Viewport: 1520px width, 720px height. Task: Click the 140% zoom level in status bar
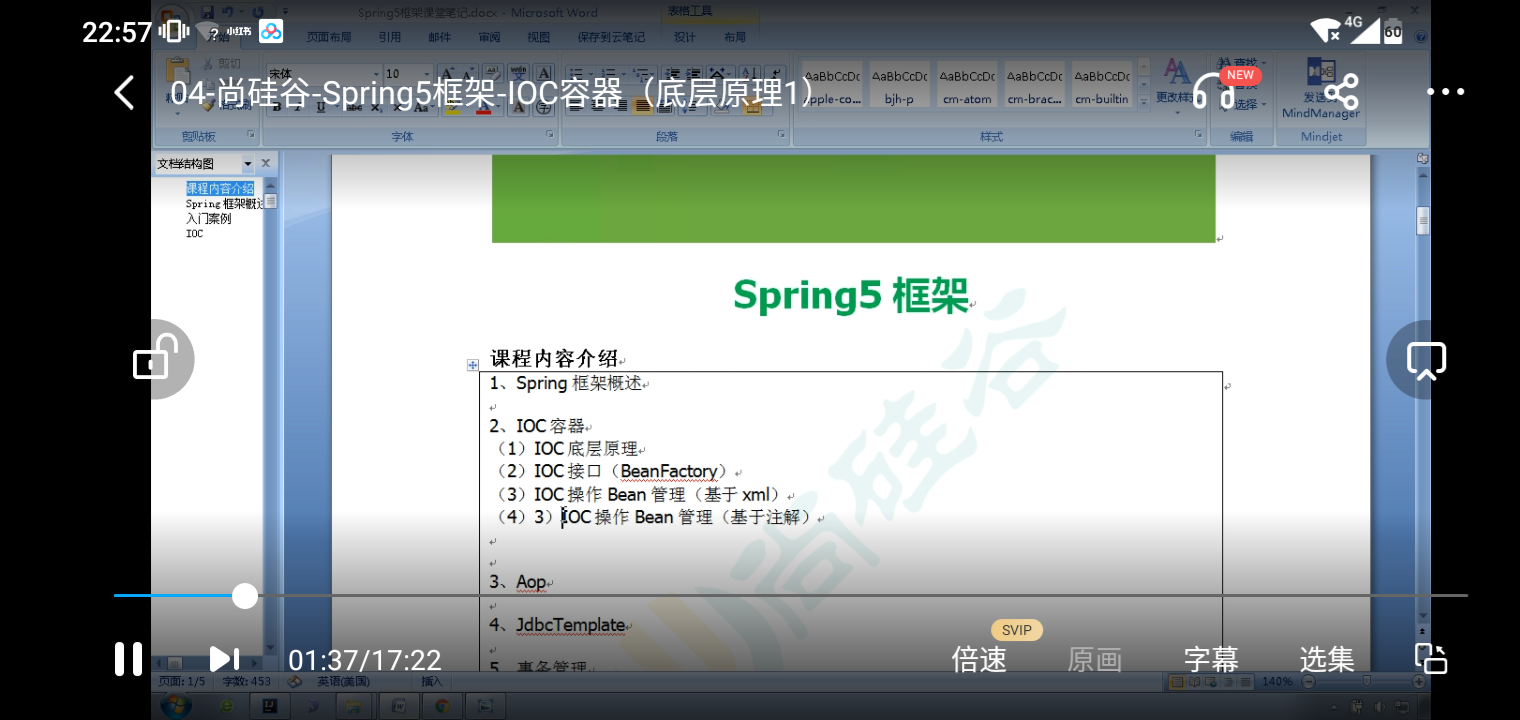pos(1277,681)
